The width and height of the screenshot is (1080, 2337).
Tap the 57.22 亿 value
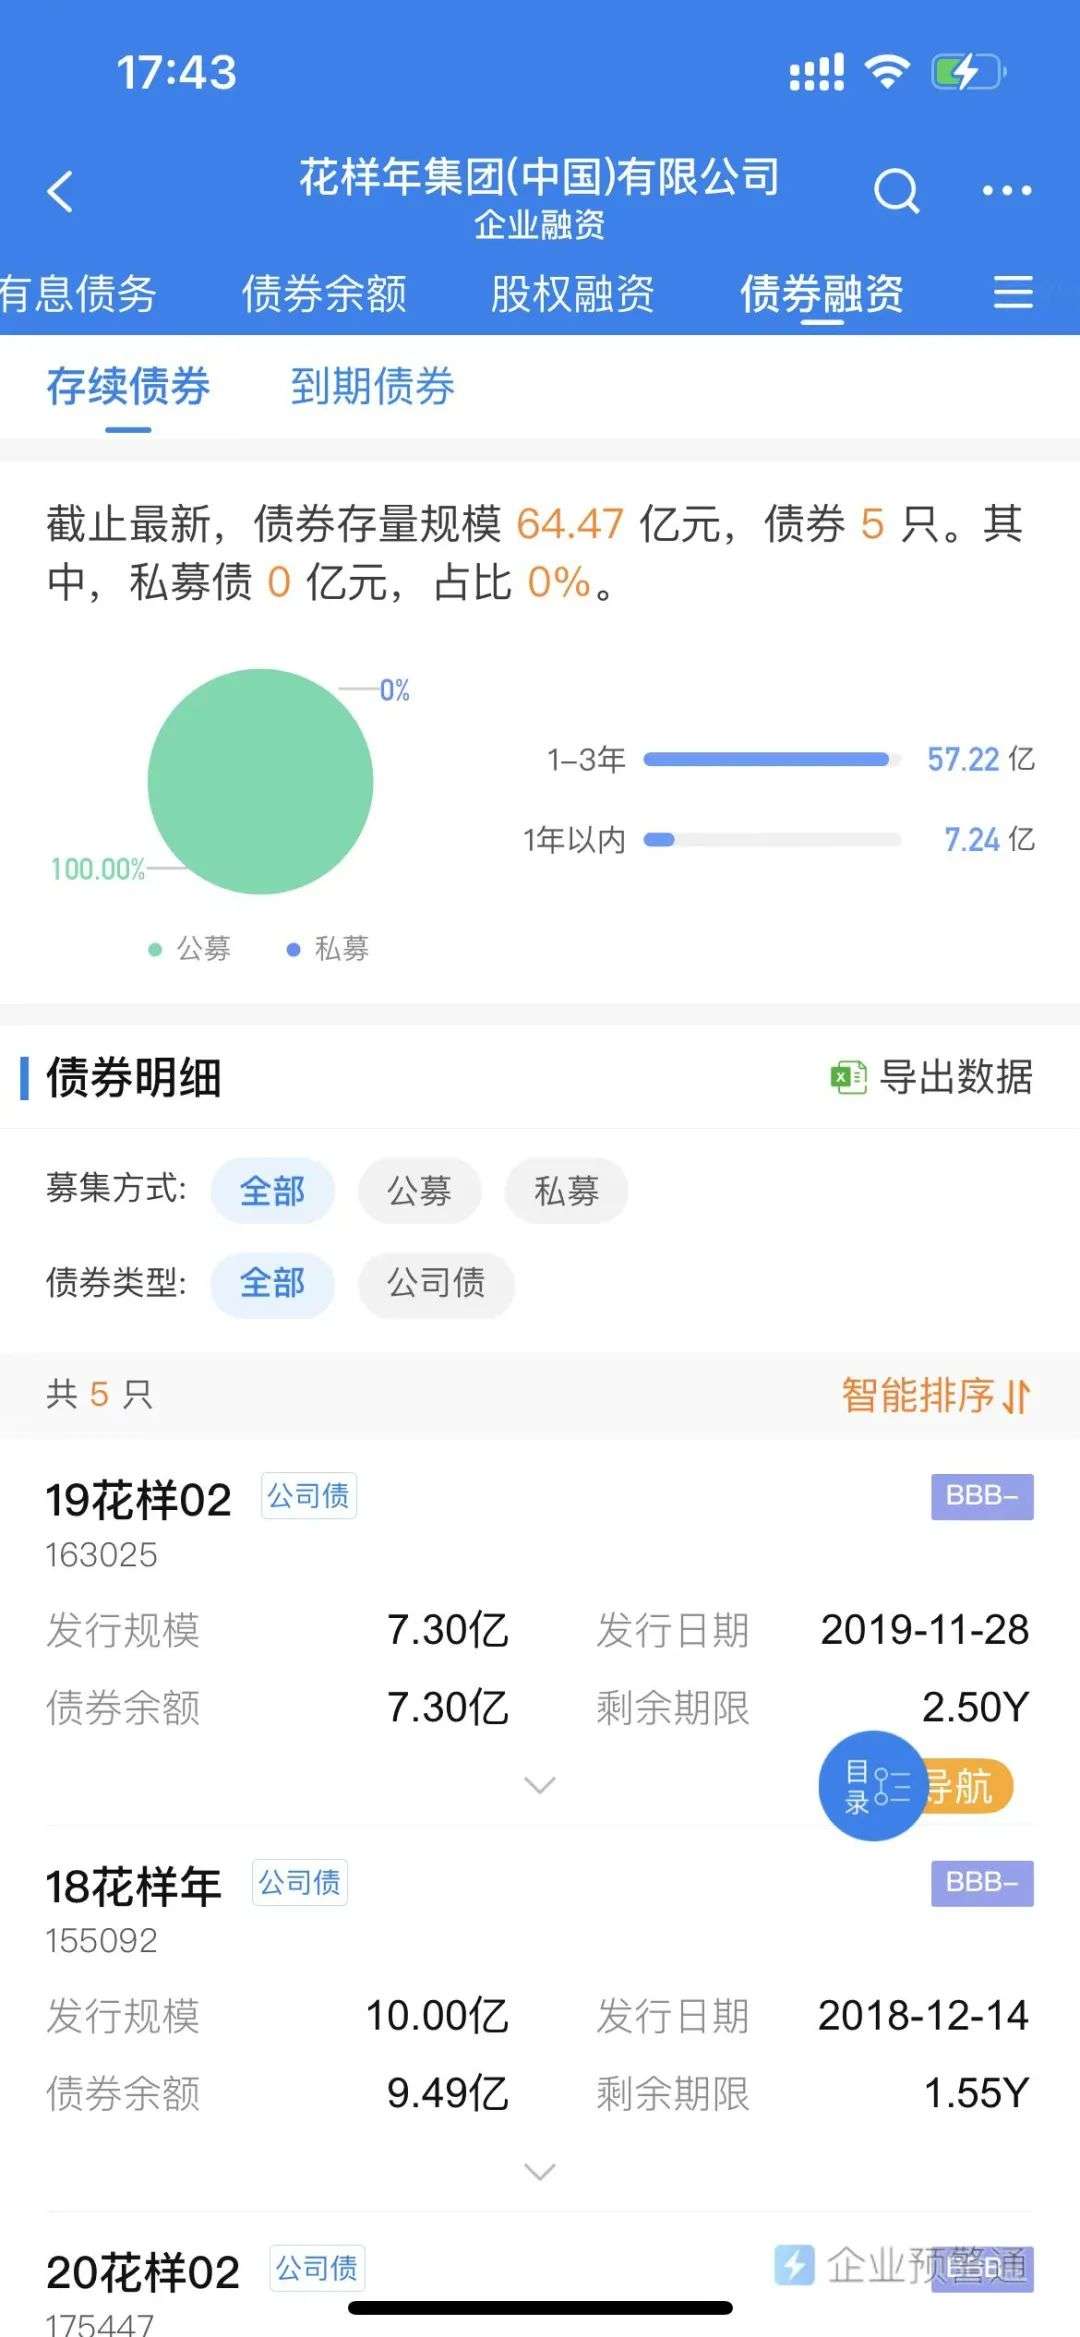pyautogui.click(x=980, y=760)
